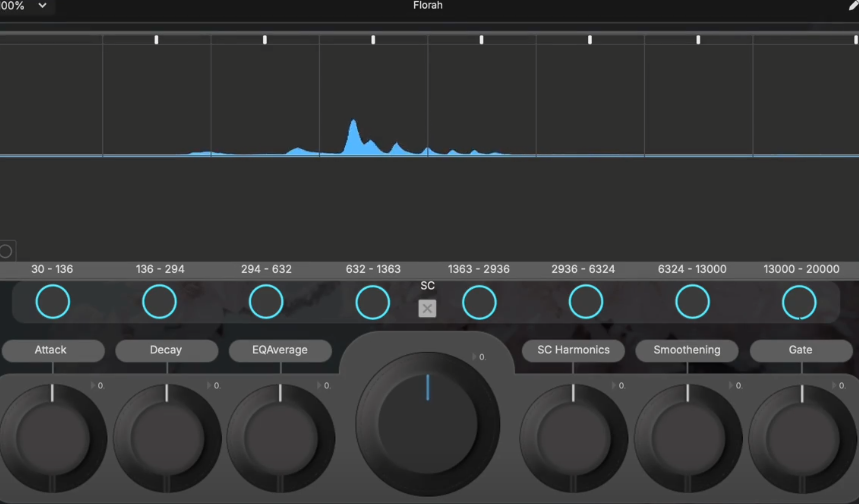Click the SC Harmonics label button
Image resolution: width=859 pixels, height=504 pixels.
point(573,351)
